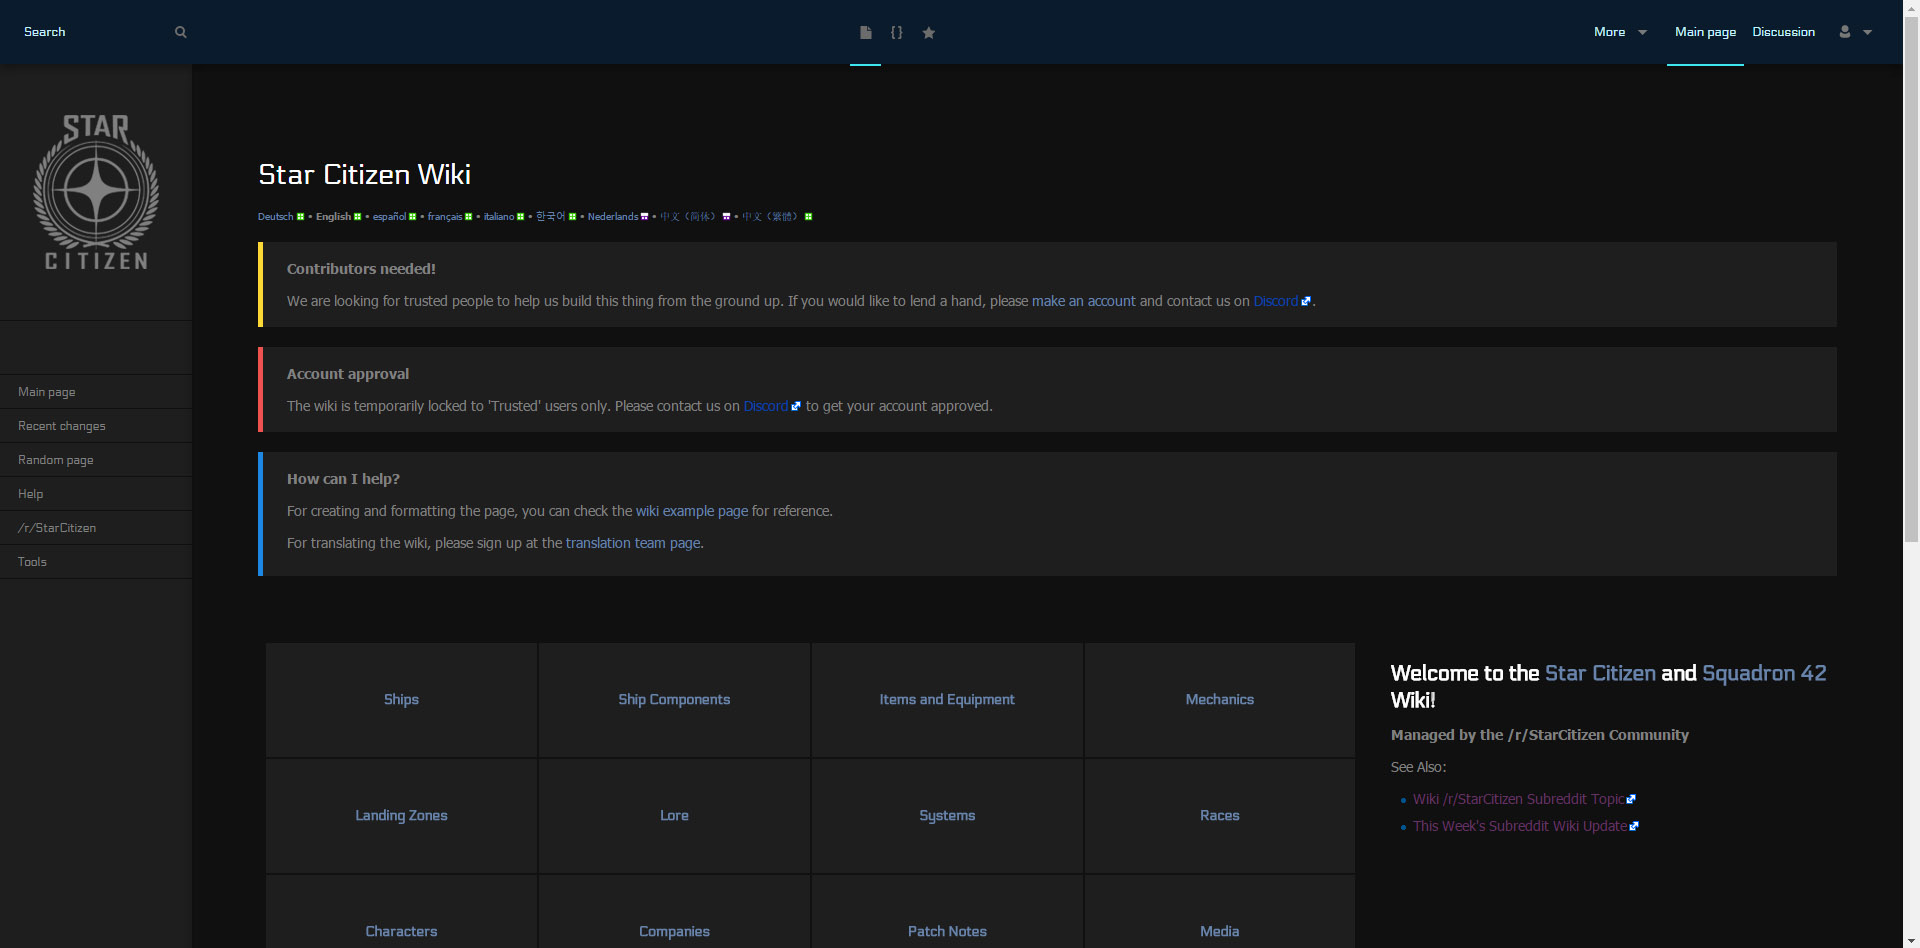Open the translation team page link

[633, 543]
